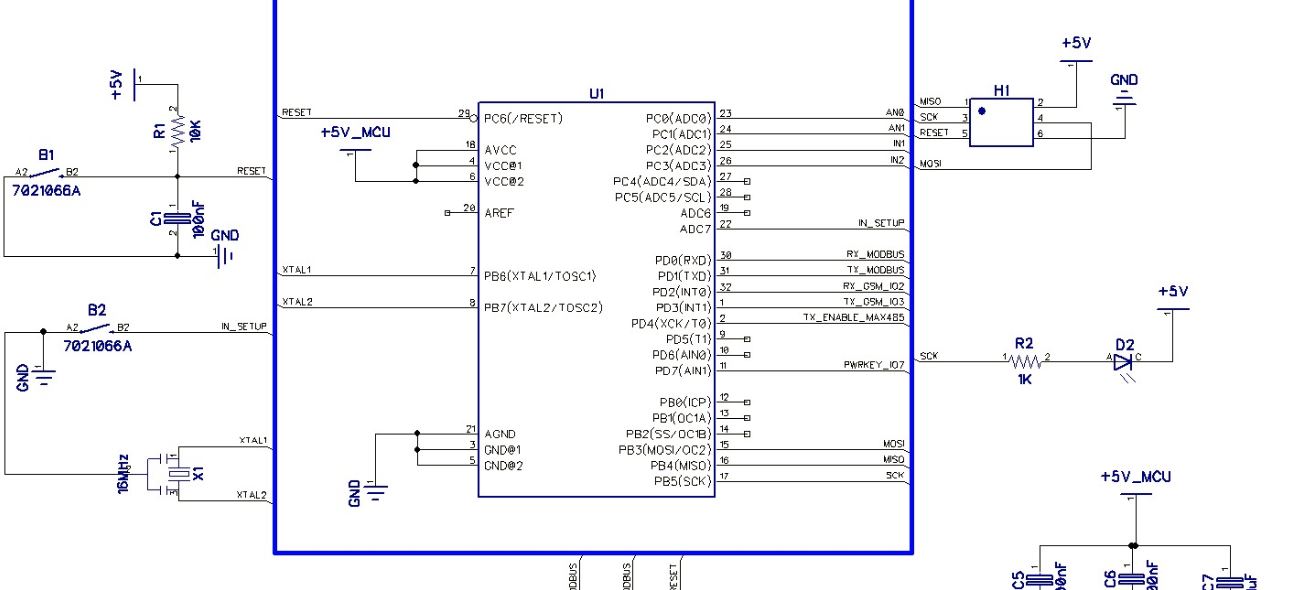Click the TX_ENABLE_MAX485 net label
The height and width of the screenshot is (590, 1290).
(854, 317)
